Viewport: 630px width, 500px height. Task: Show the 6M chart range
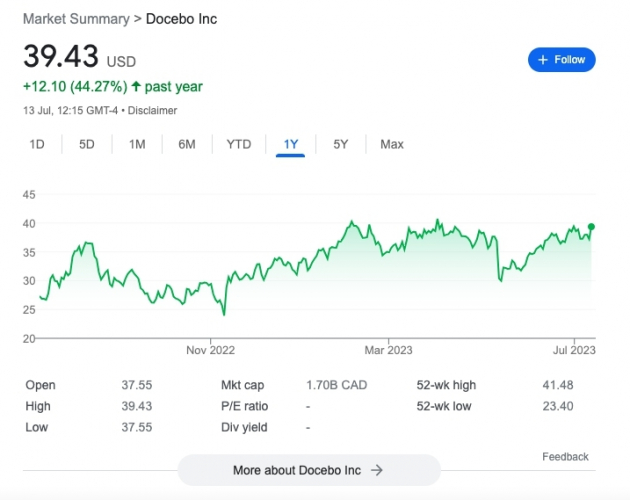click(187, 144)
